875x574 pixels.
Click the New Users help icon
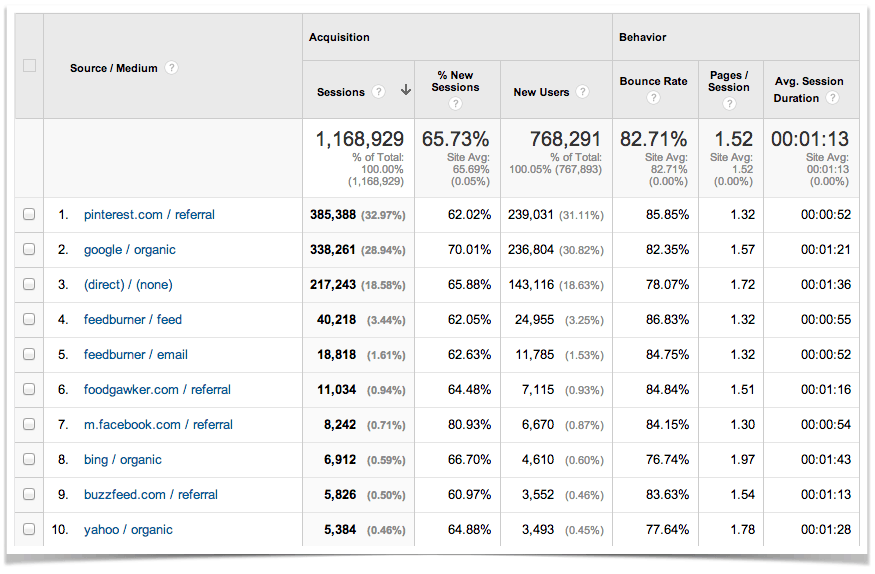pyautogui.click(x=582, y=92)
